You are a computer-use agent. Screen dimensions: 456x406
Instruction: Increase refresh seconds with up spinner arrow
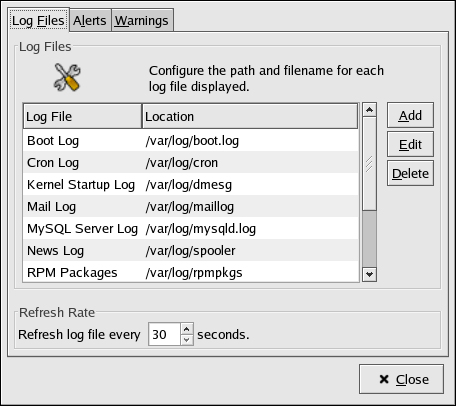(187, 329)
